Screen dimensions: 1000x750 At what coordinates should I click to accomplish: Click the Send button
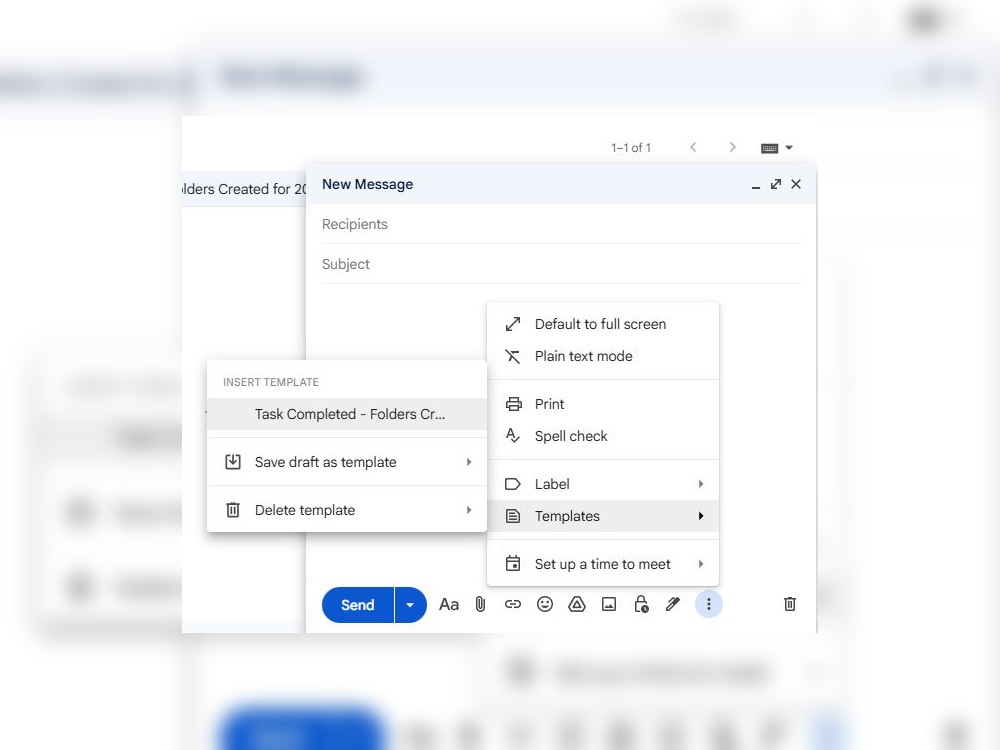point(358,605)
